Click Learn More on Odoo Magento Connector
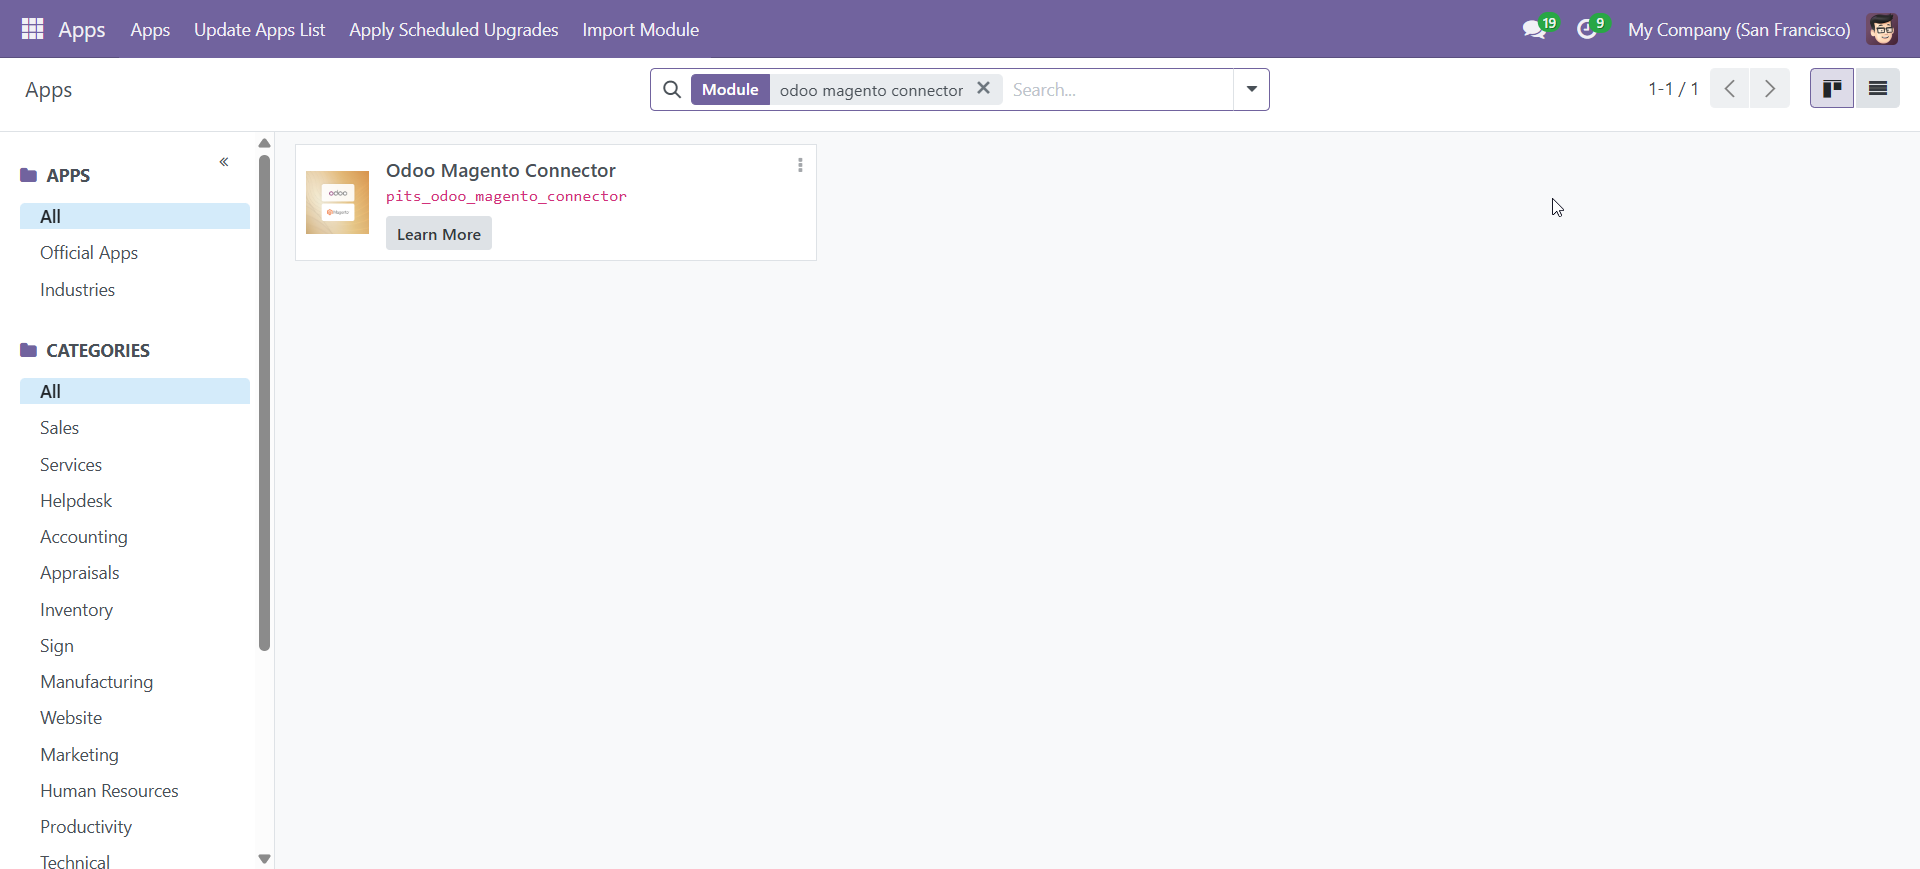 click(x=438, y=234)
